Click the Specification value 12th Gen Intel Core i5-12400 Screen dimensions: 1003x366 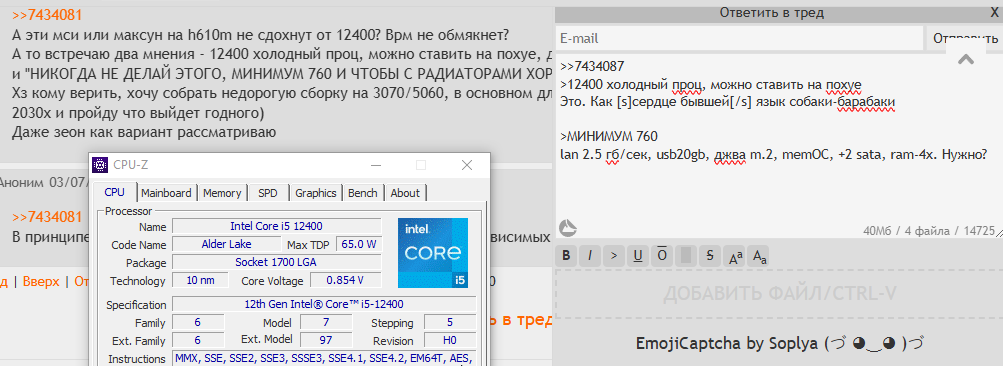click(324, 305)
